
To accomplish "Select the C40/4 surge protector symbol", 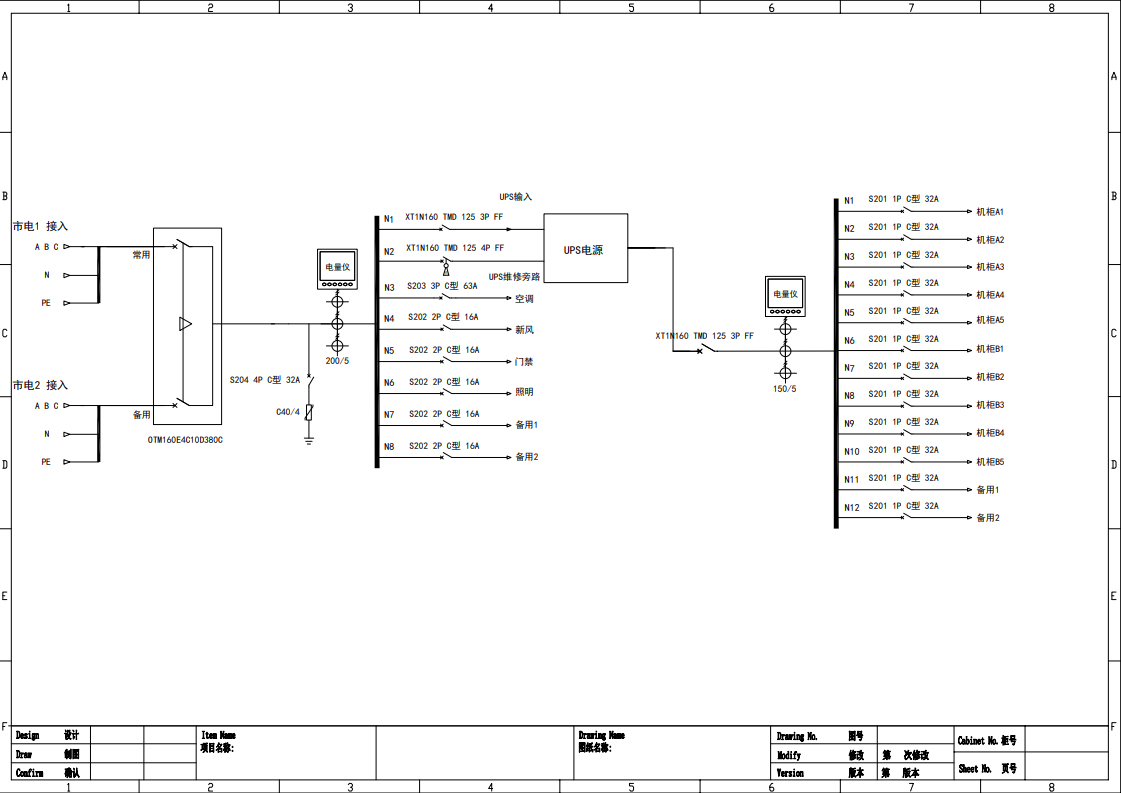I will (309, 412).
